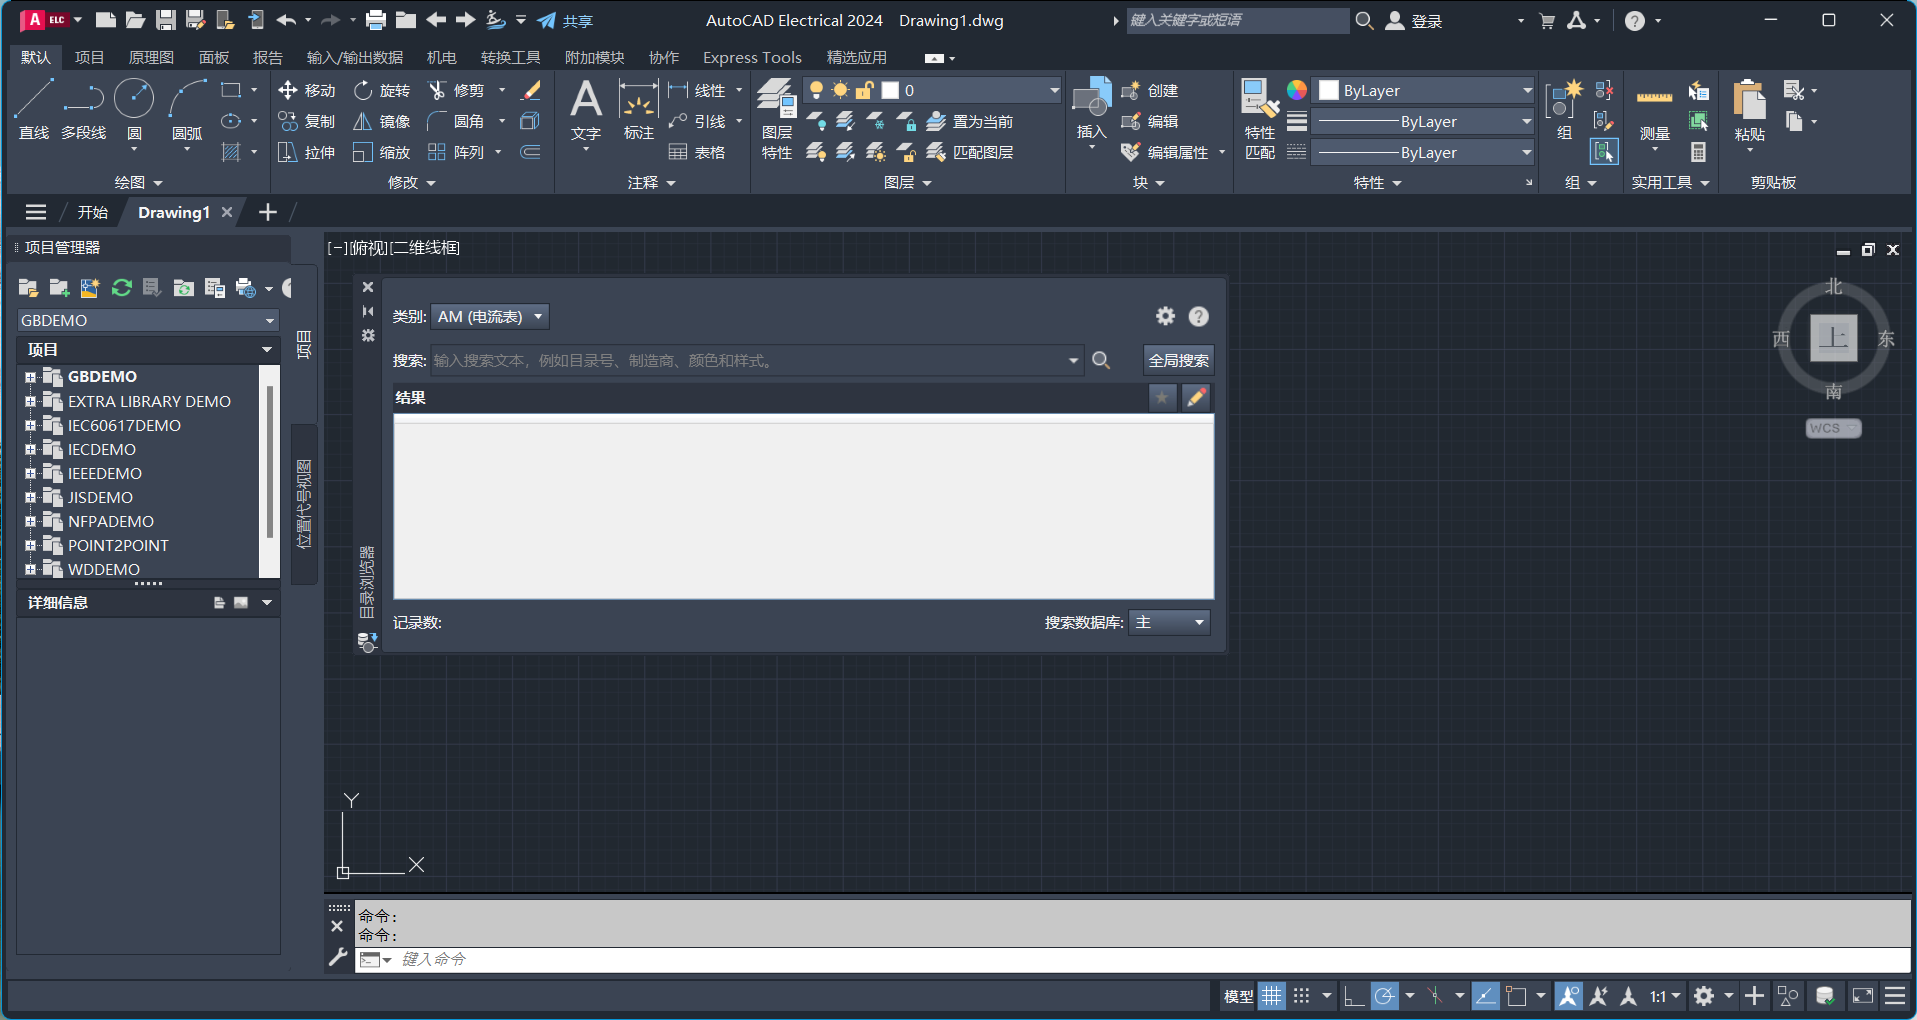The height and width of the screenshot is (1020, 1917).
Task: Click the Trim (修剪) tool
Action: pyautogui.click(x=456, y=91)
